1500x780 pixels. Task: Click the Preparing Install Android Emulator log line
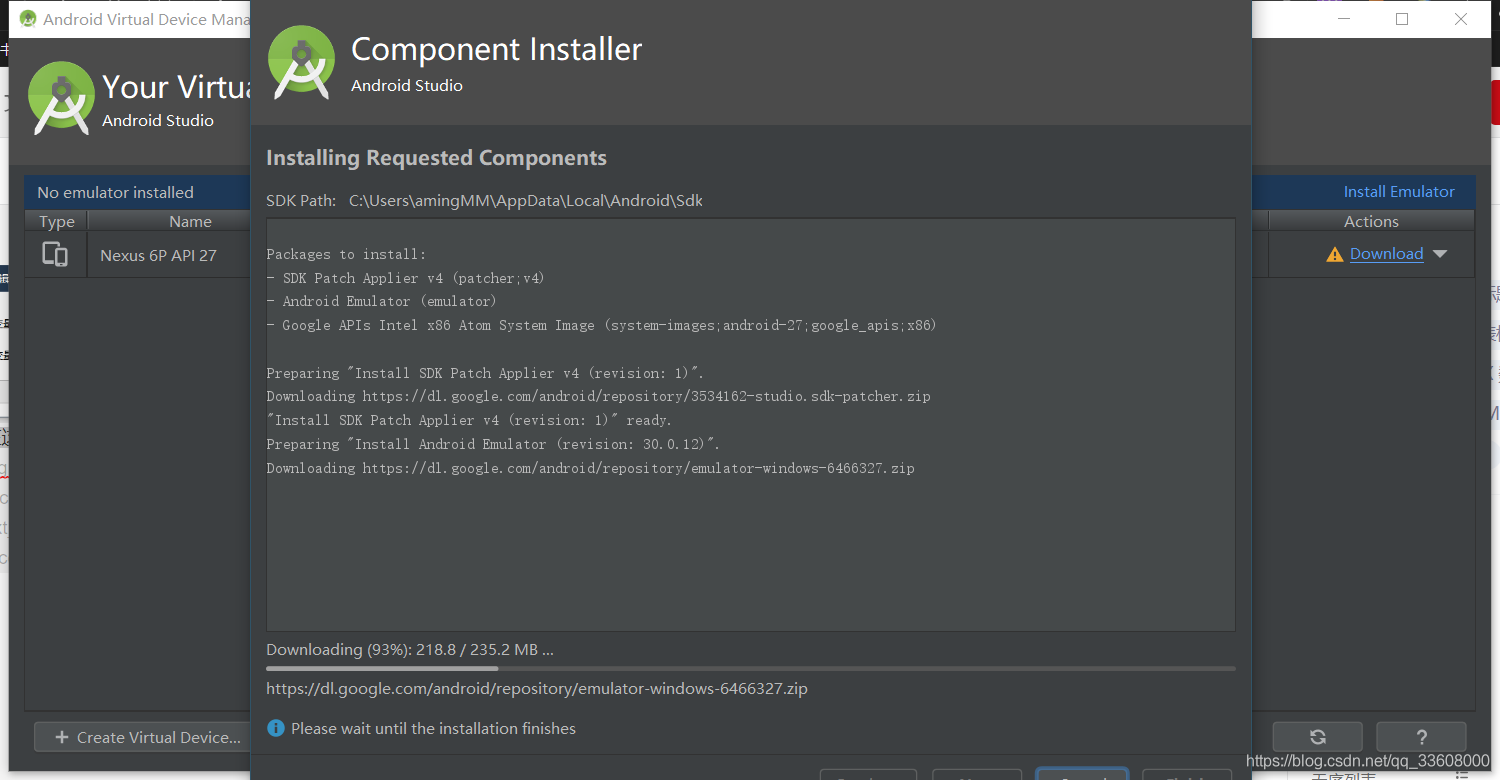tap(493, 444)
